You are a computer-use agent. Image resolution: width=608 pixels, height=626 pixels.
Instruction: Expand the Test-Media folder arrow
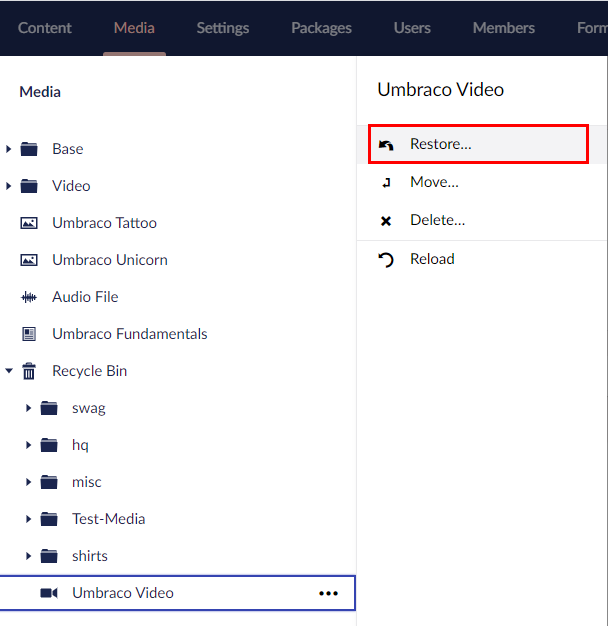point(29,519)
